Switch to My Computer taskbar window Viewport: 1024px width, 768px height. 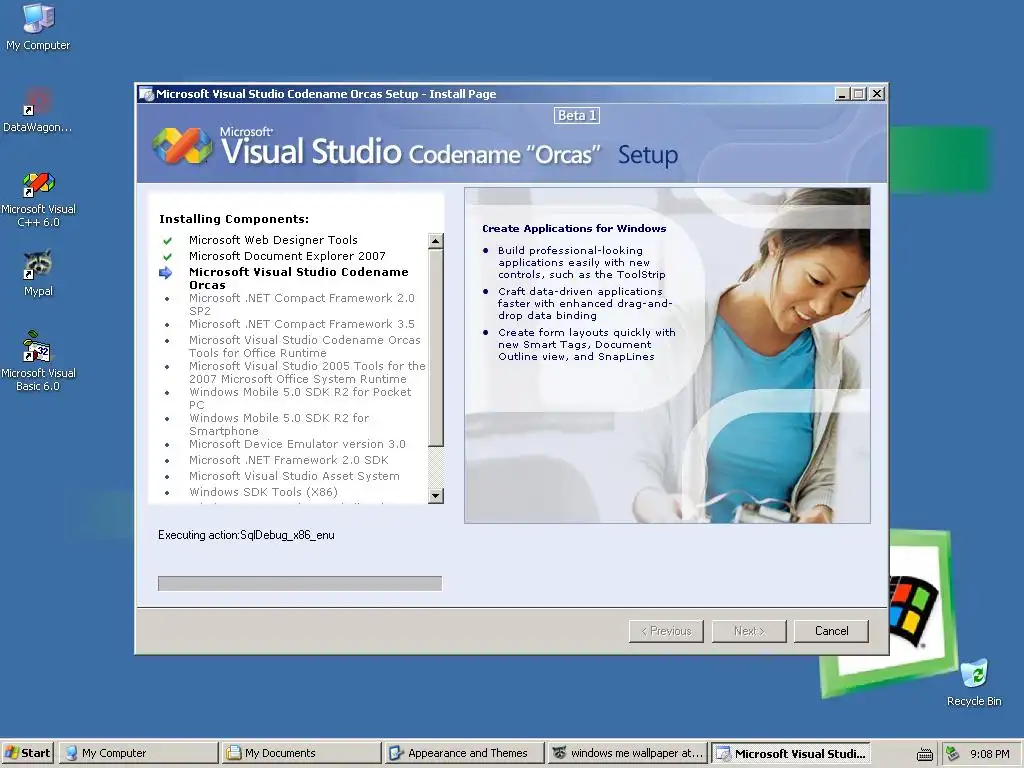138,753
